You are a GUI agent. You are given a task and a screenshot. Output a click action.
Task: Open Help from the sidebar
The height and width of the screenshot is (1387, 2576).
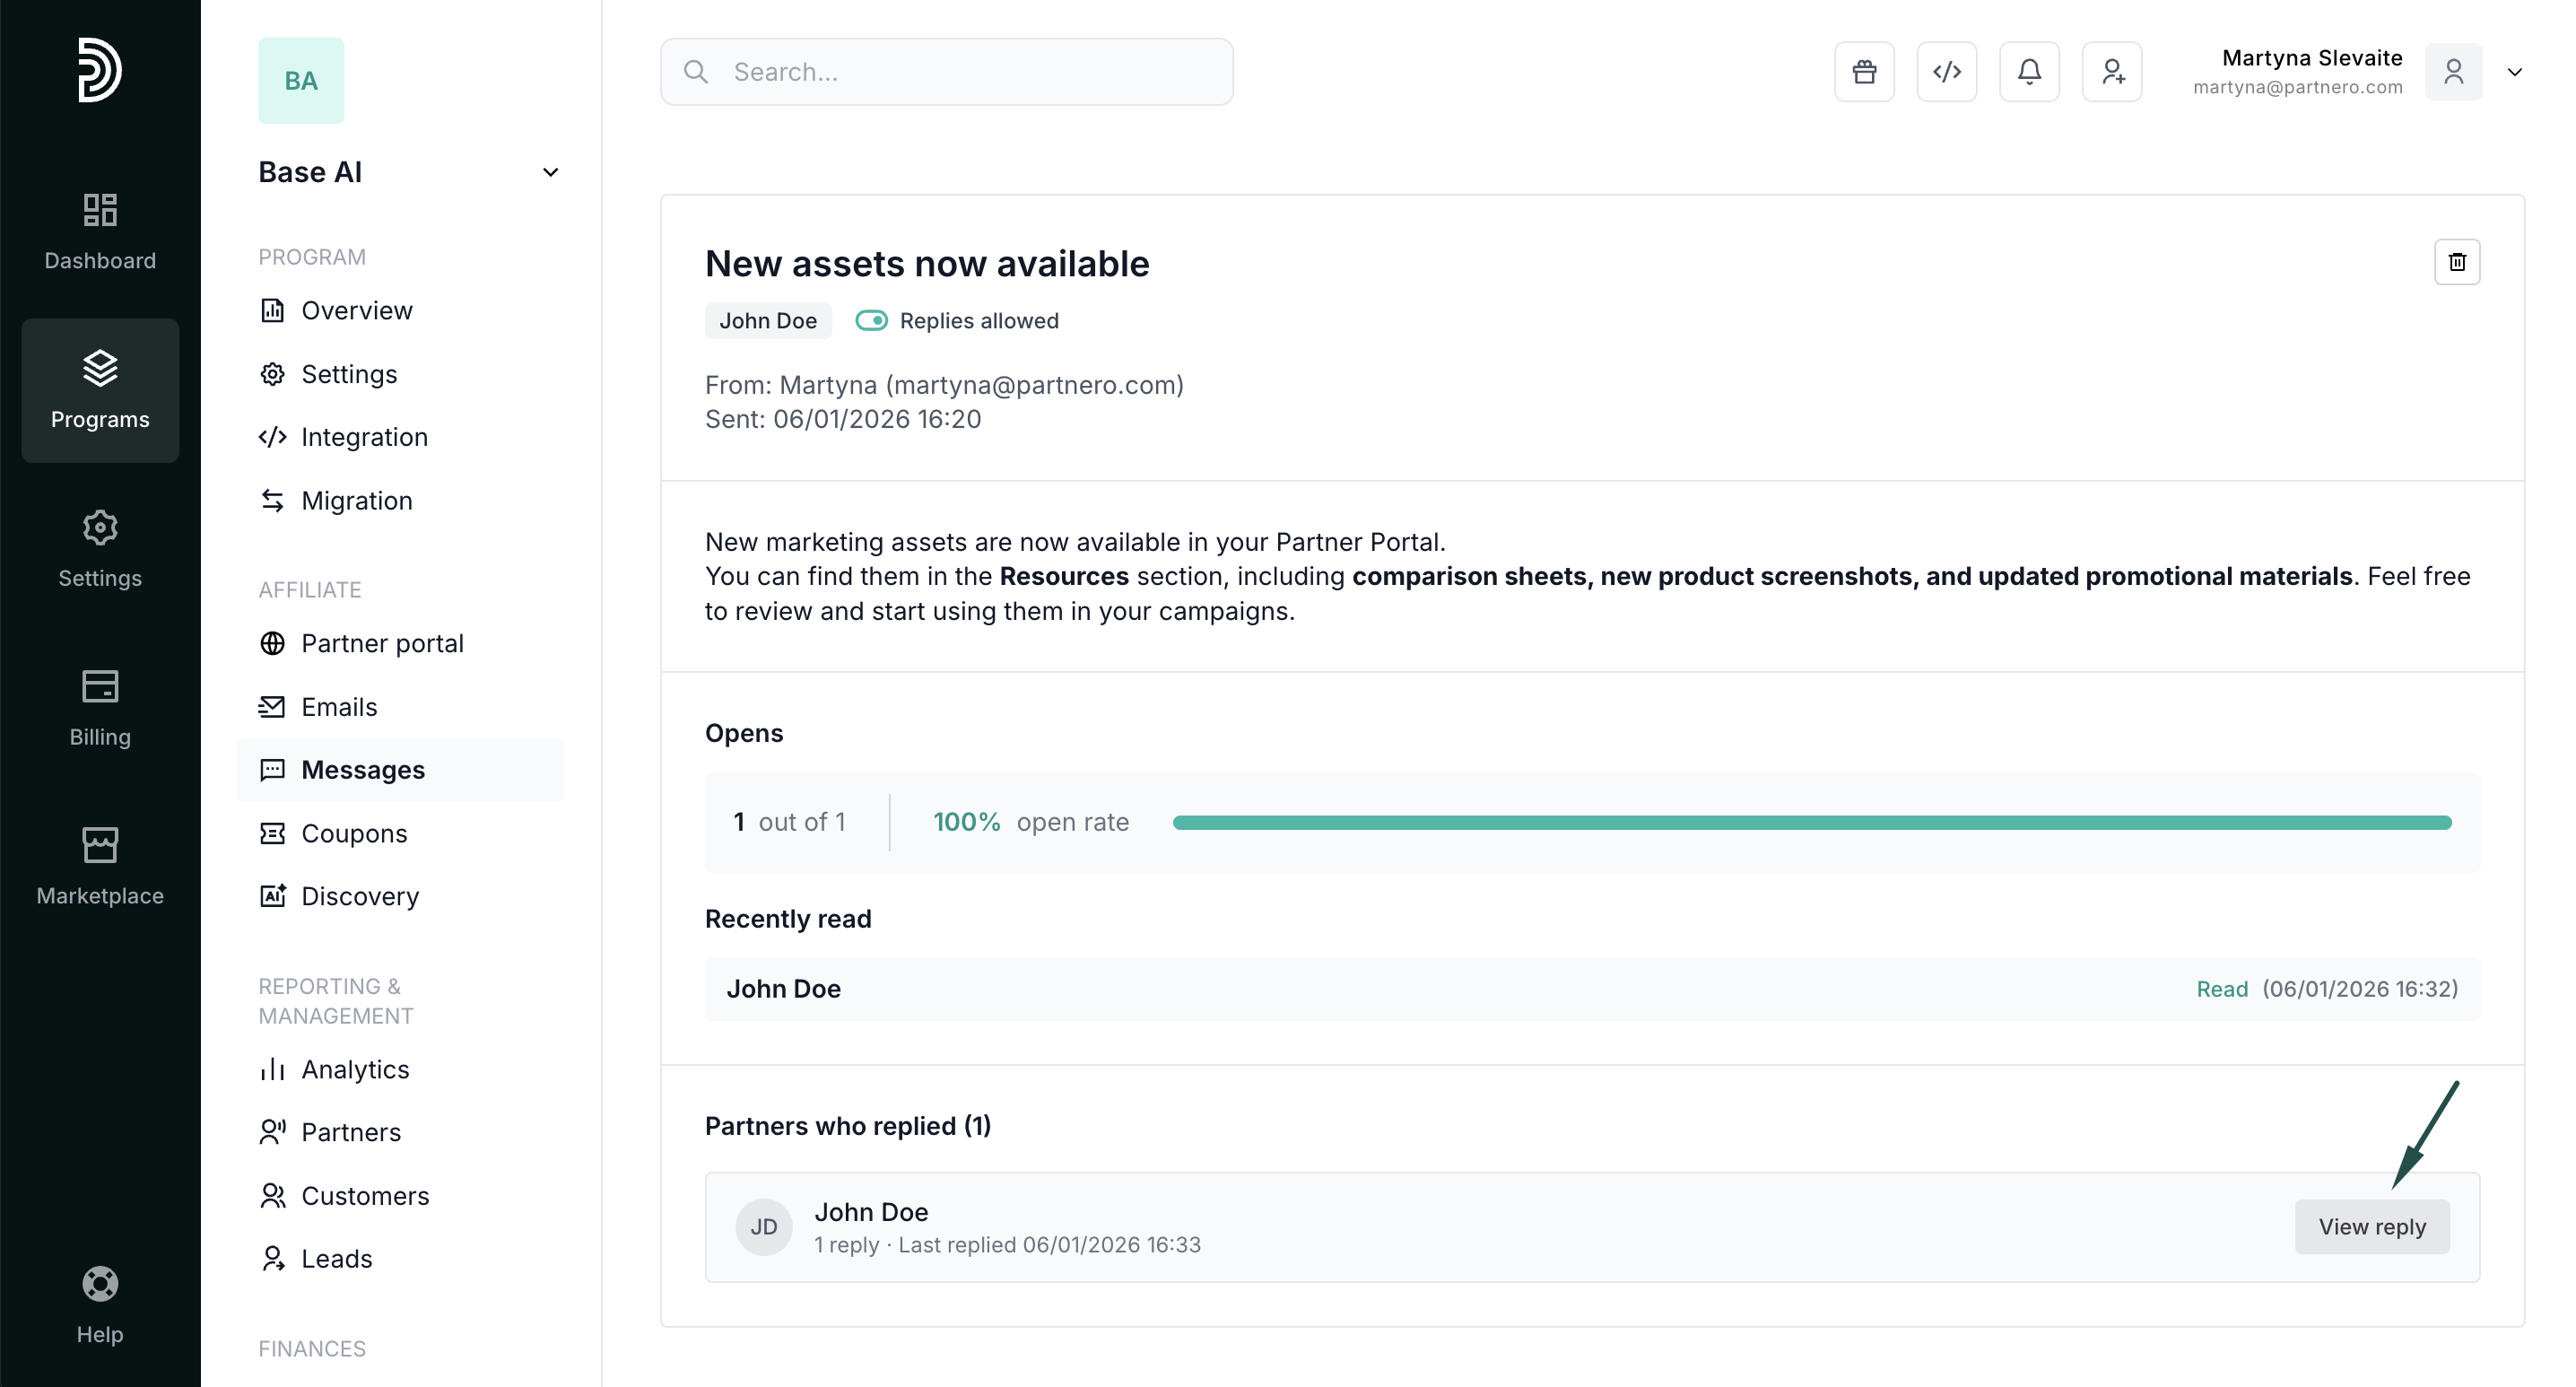[x=100, y=1304]
